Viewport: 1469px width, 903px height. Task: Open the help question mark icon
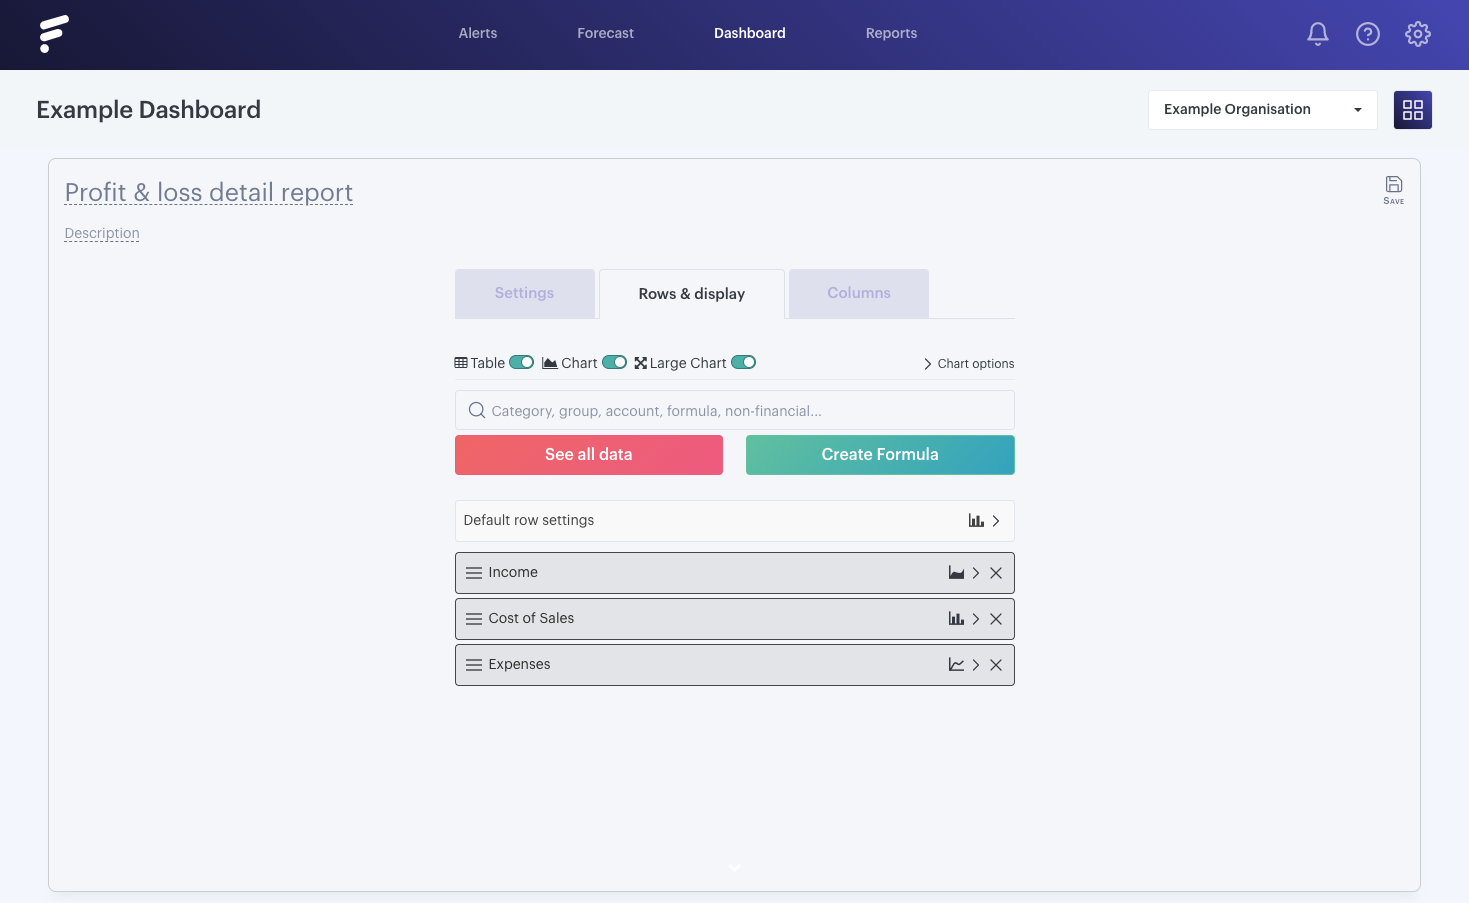click(x=1368, y=34)
